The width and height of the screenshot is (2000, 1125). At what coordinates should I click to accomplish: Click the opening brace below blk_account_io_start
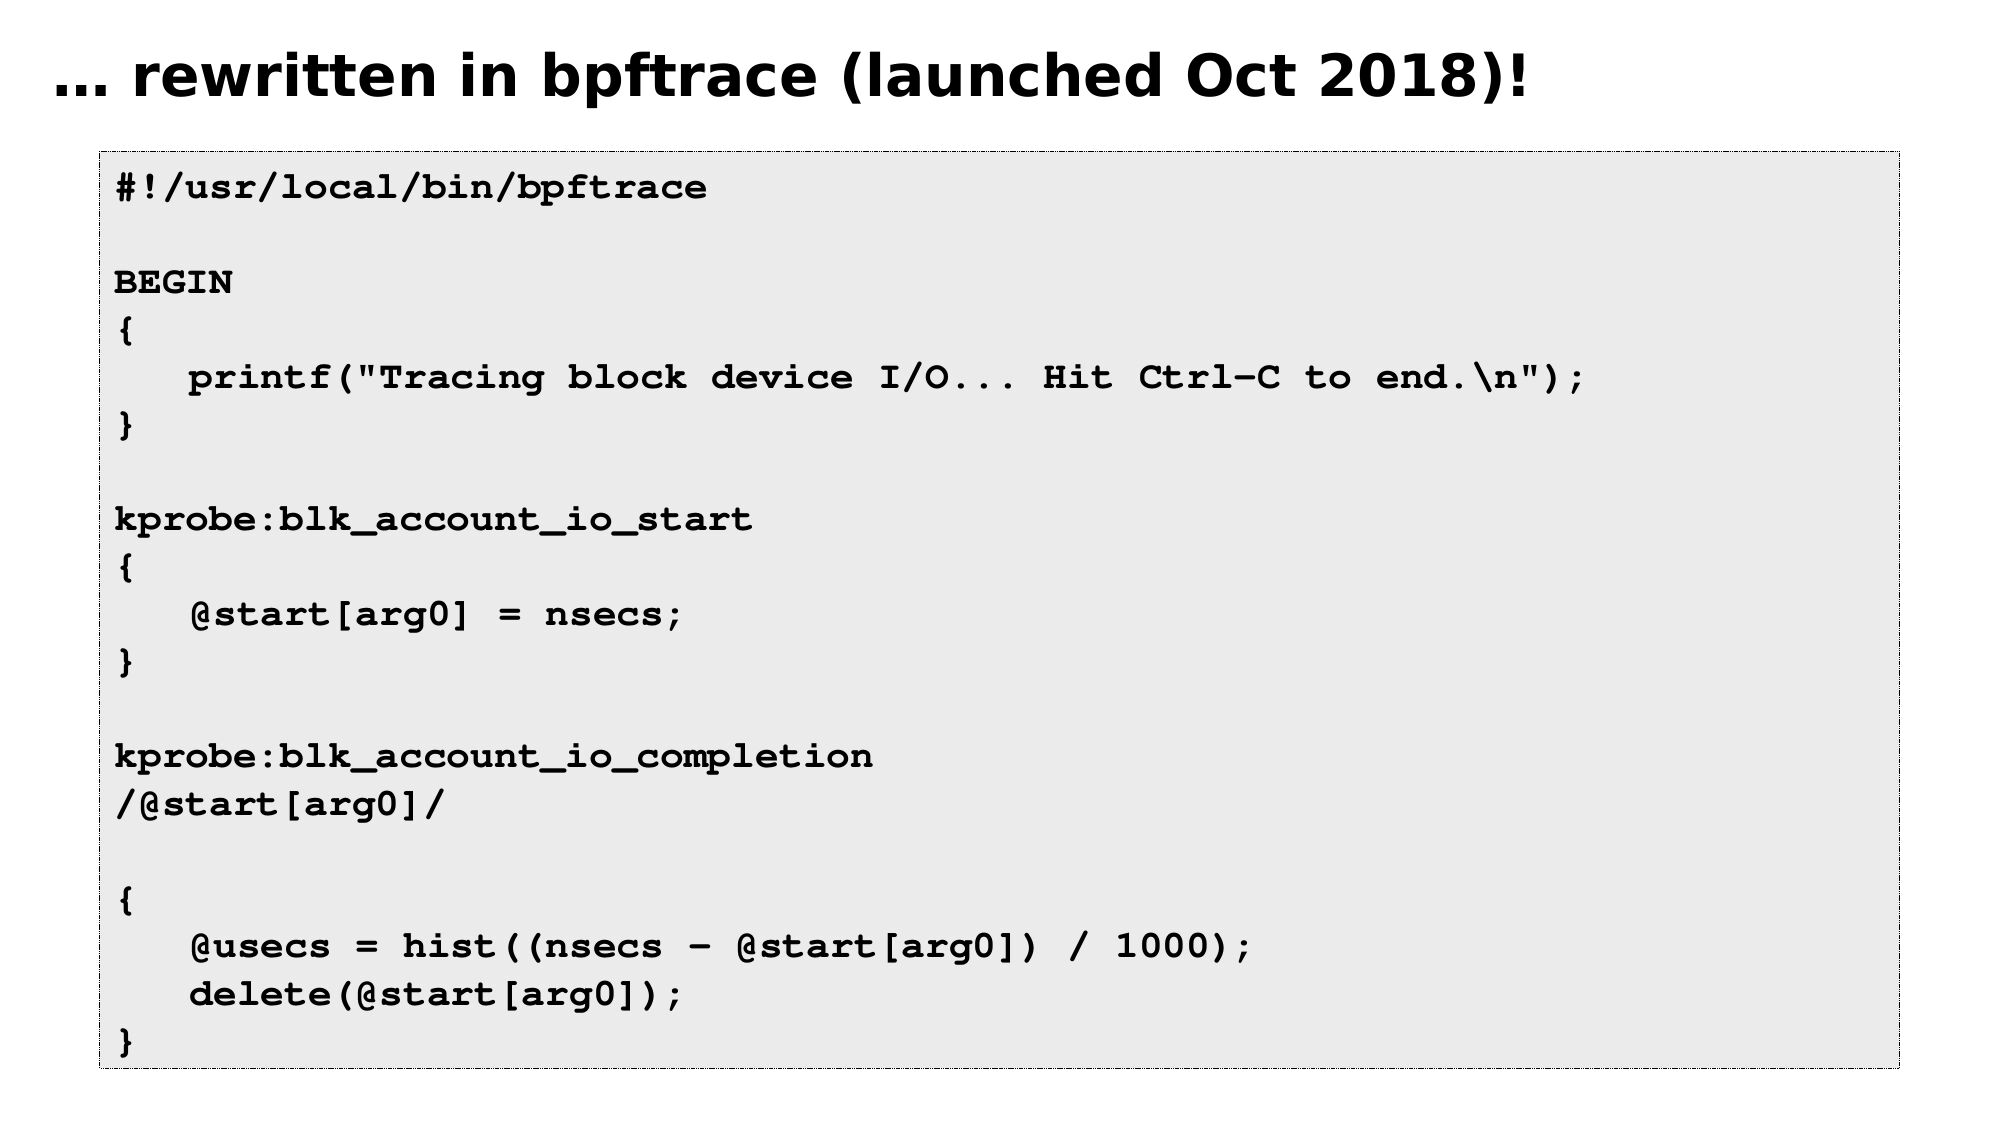point(125,567)
